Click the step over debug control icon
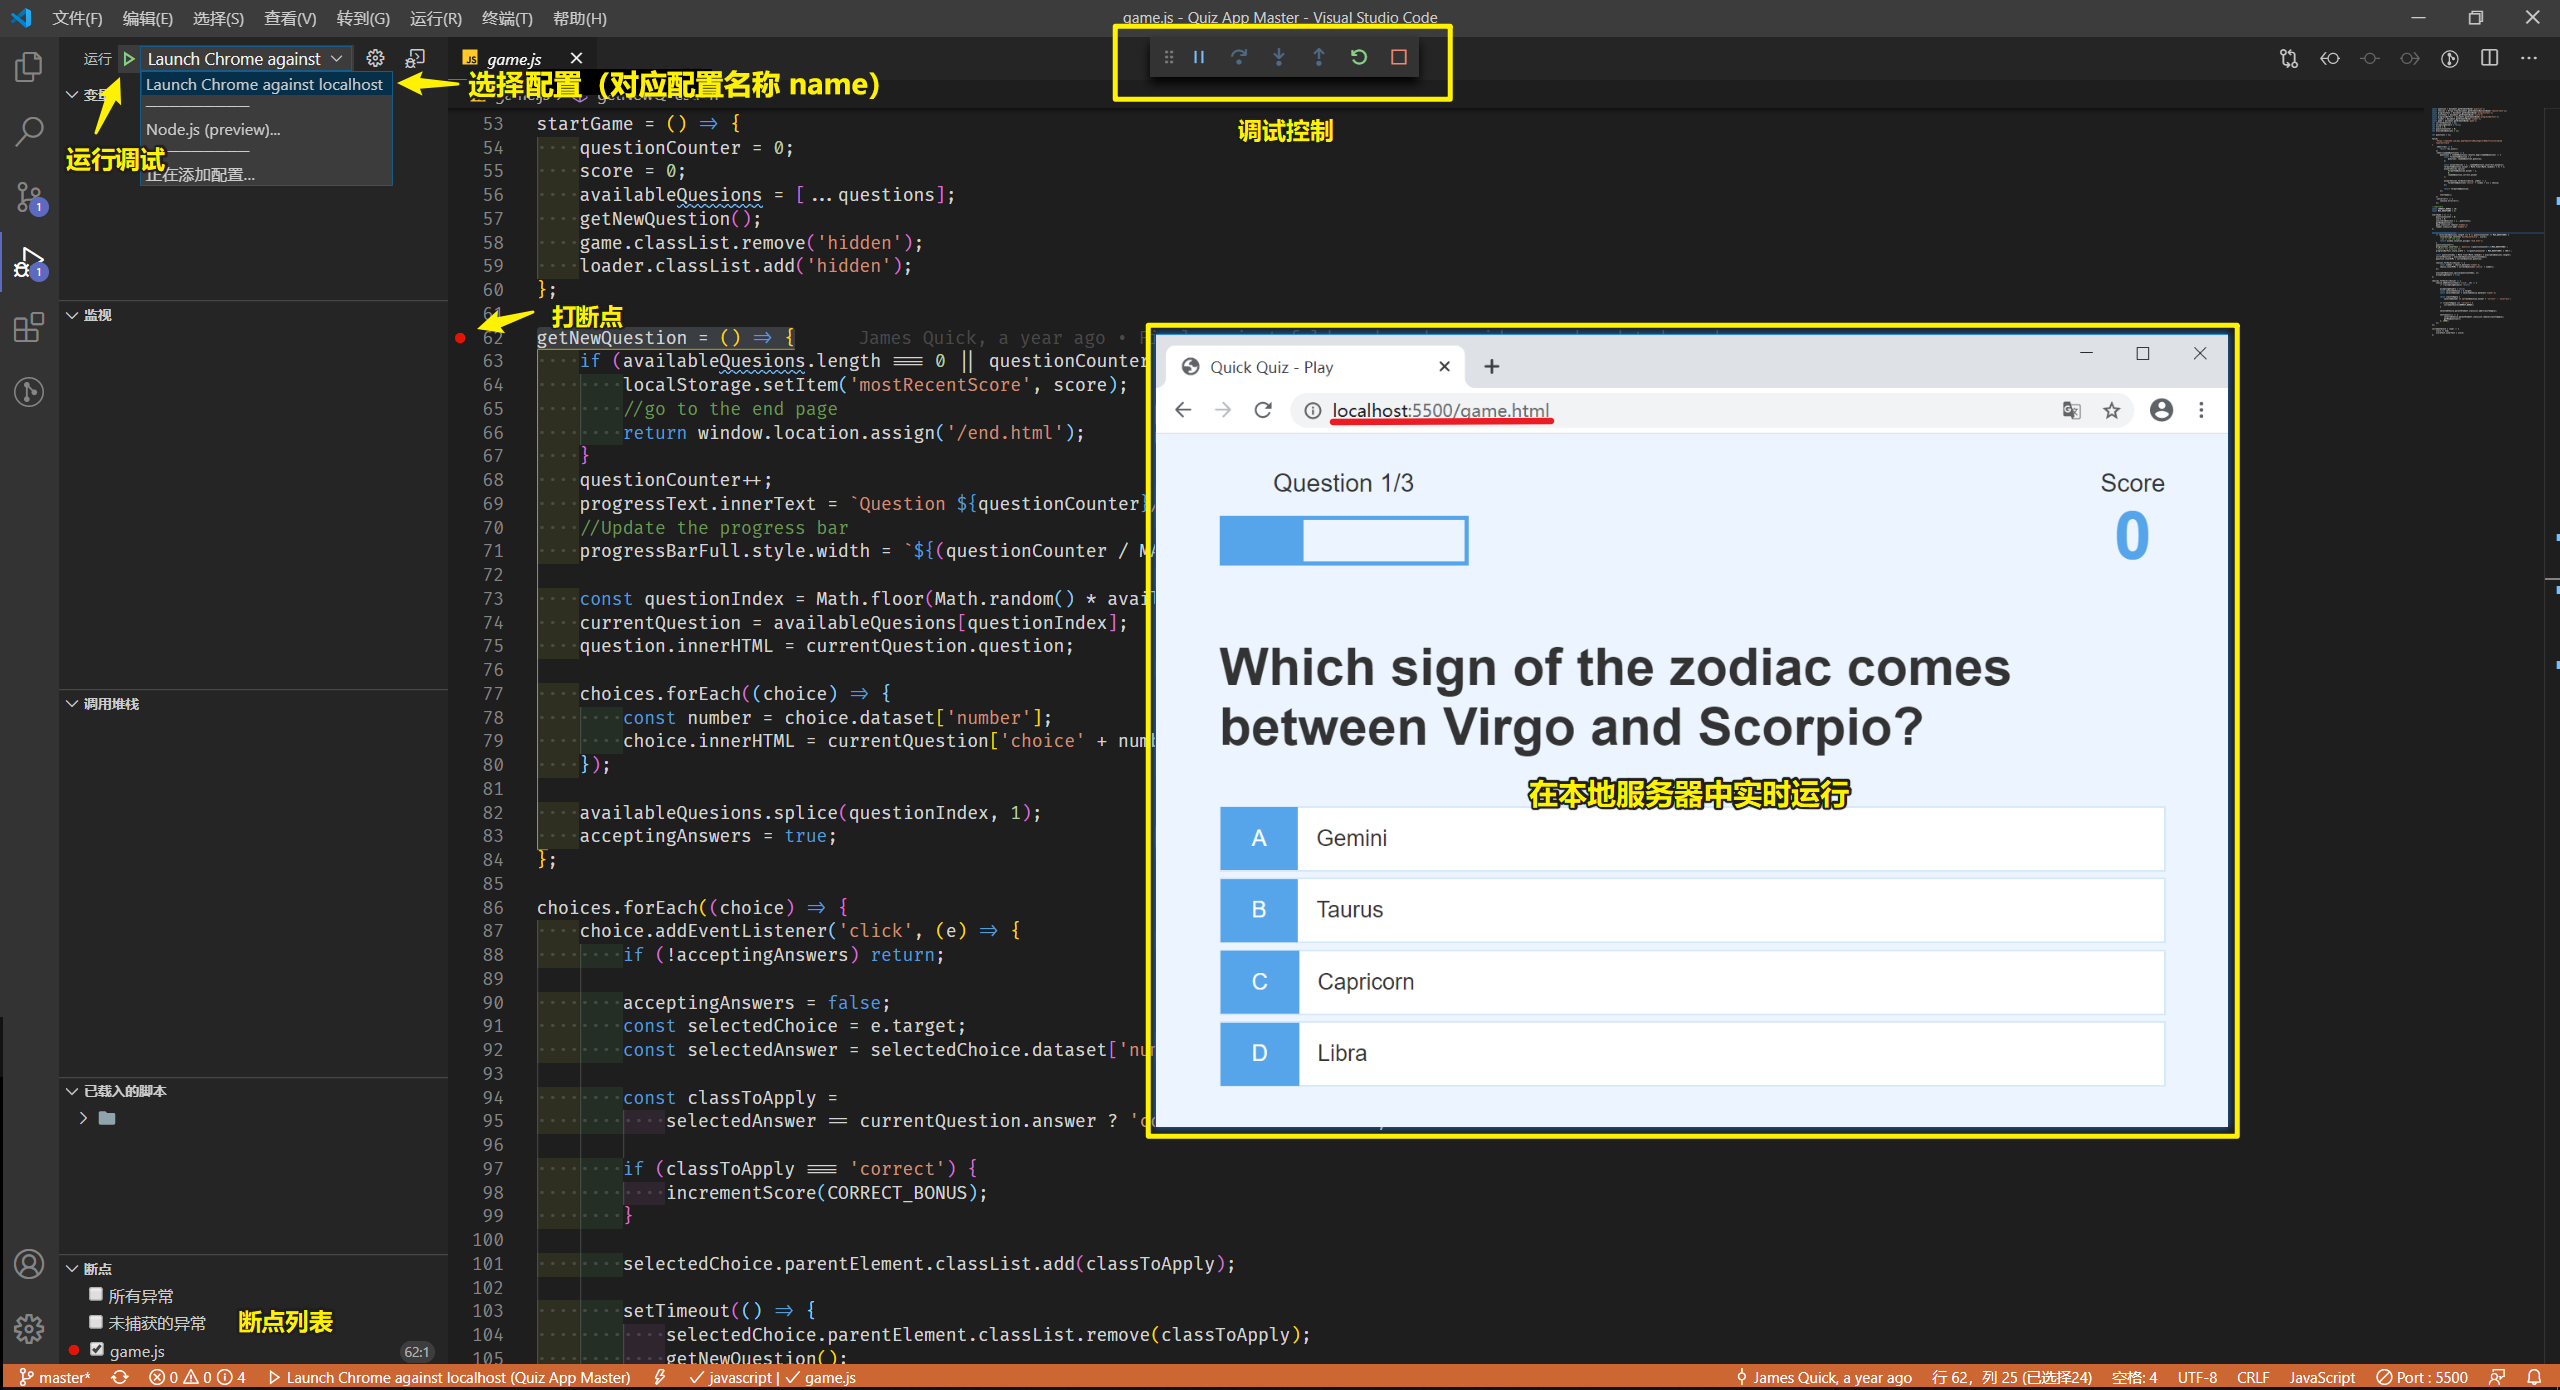The image size is (2560, 1390). point(1239,56)
